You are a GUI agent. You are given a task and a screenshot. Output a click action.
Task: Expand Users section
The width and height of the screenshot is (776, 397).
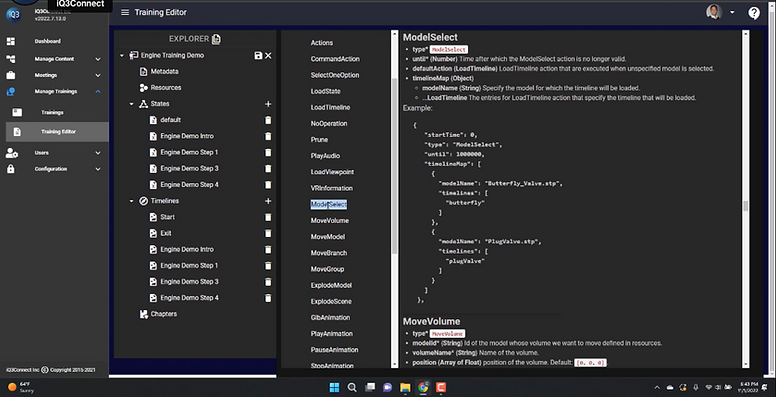click(x=97, y=153)
